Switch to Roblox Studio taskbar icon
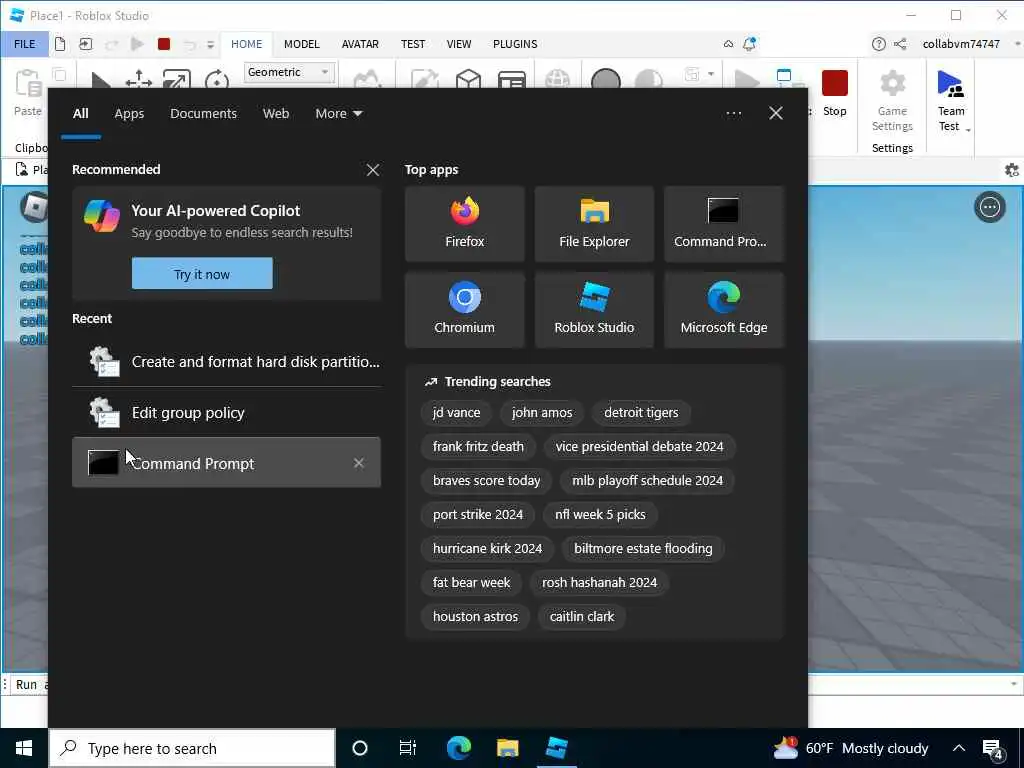This screenshot has width=1024, height=768. pos(556,748)
